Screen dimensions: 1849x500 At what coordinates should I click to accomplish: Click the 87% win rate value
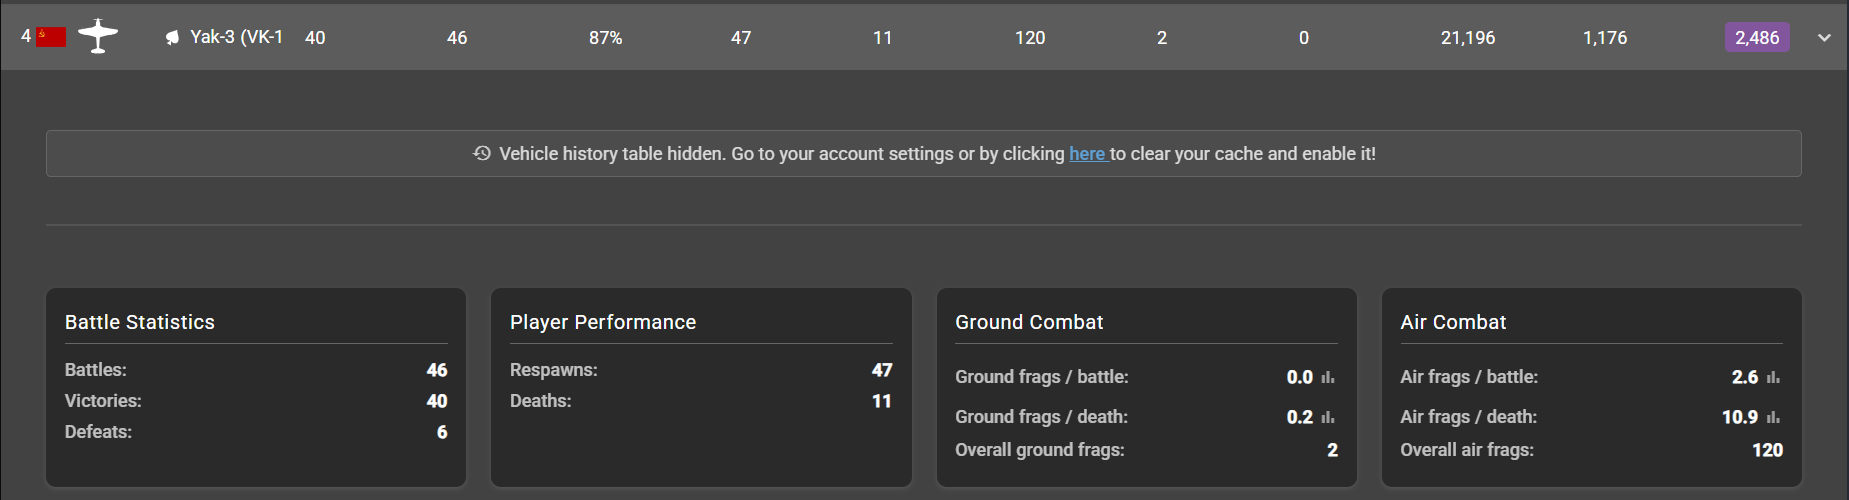(605, 38)
